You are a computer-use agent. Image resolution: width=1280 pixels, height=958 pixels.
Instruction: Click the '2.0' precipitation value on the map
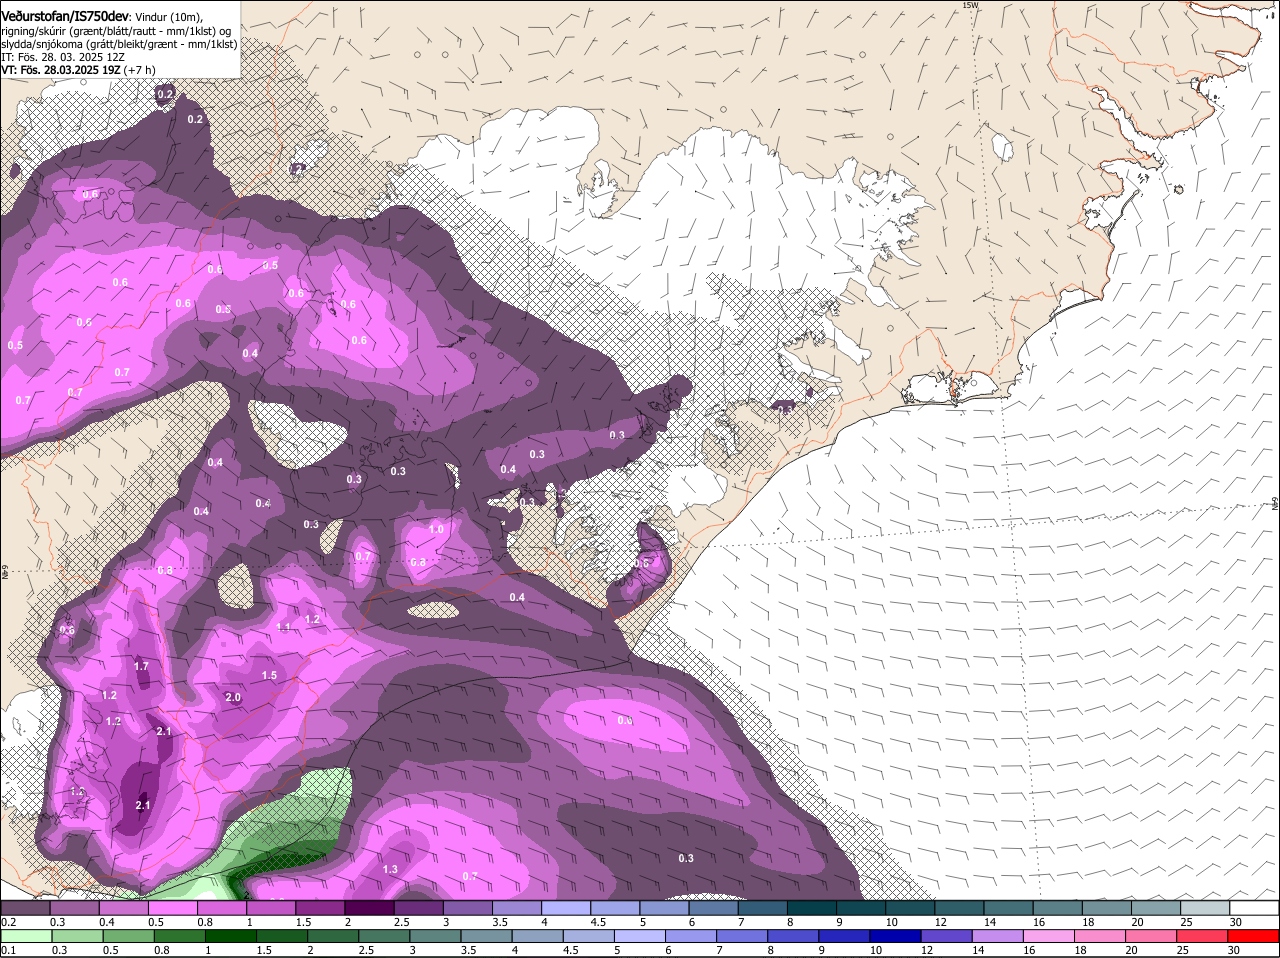pos(233,698)
